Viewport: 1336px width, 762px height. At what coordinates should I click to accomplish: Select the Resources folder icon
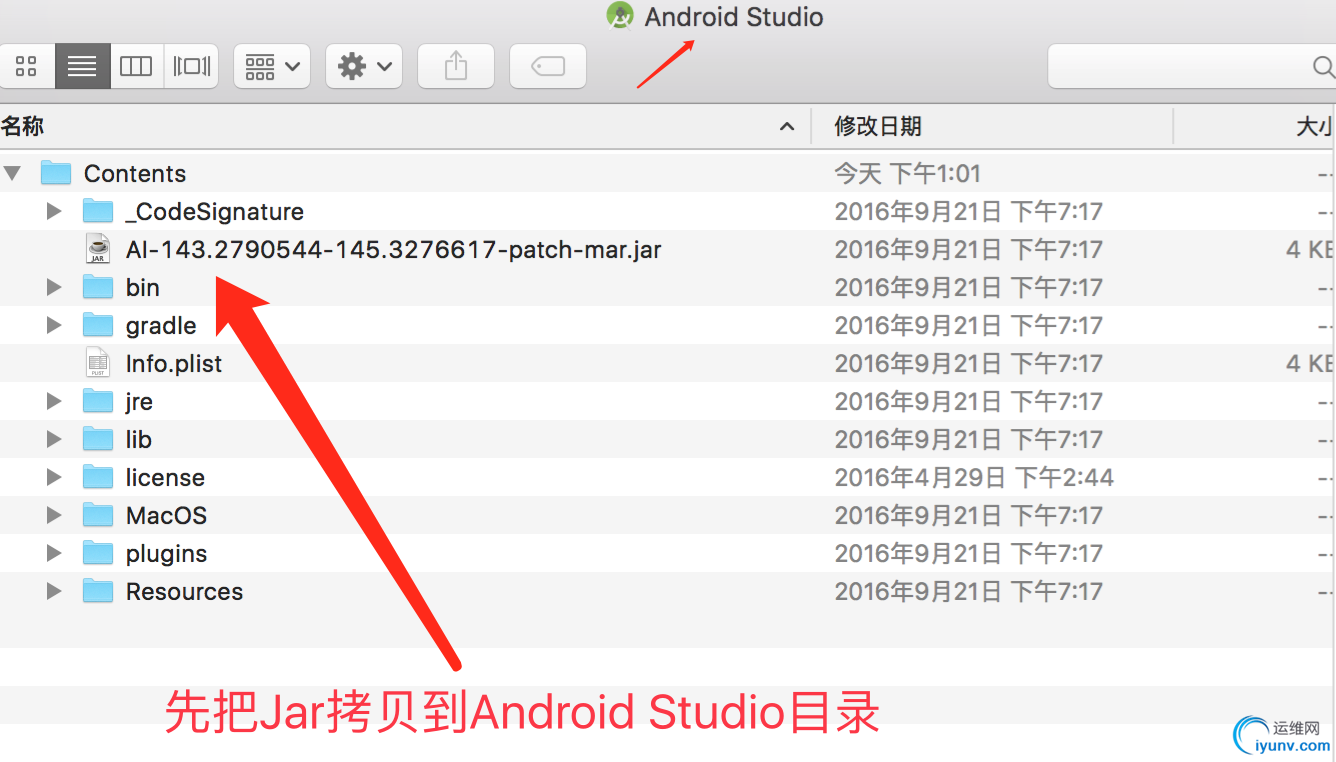(98, 591)
